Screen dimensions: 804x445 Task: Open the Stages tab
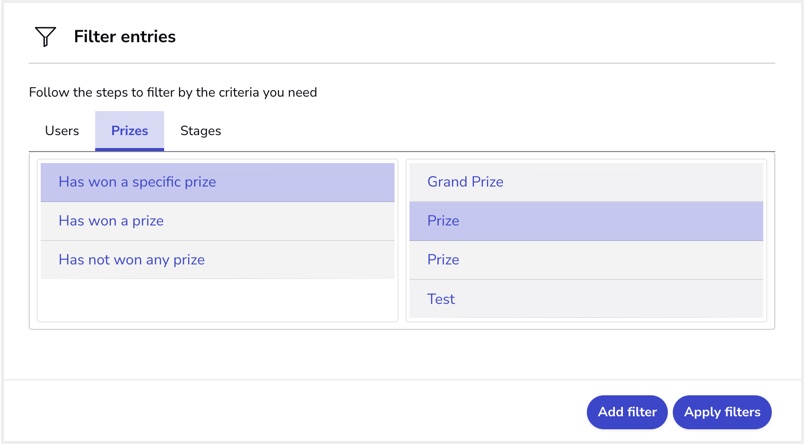(200, 131)
